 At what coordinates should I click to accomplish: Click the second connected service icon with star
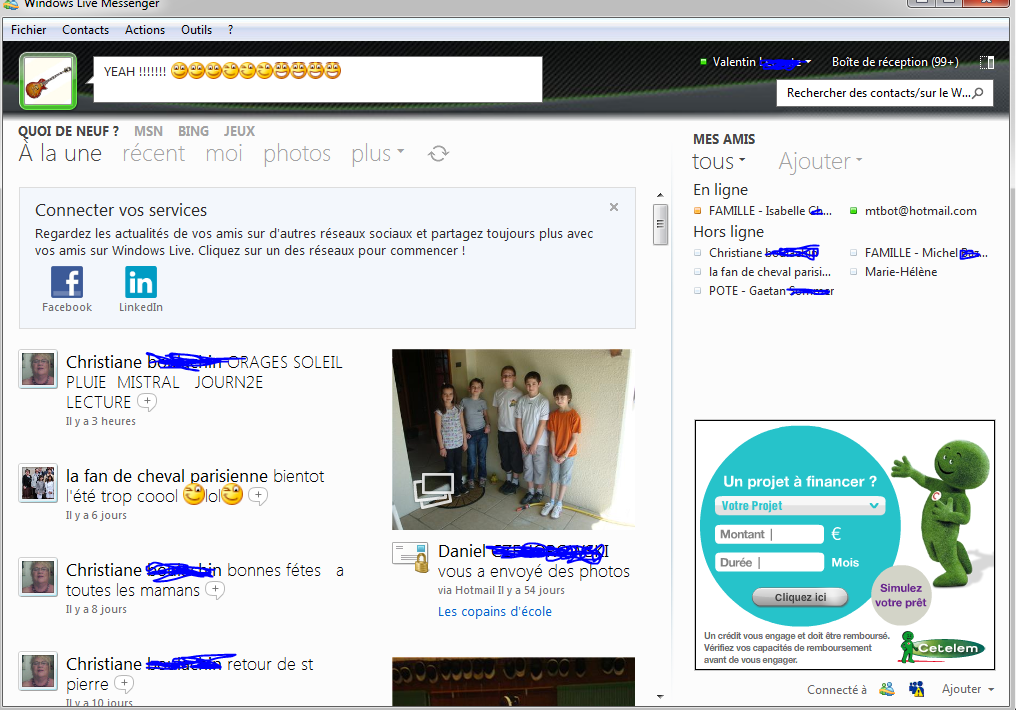(x=916, y=689)
